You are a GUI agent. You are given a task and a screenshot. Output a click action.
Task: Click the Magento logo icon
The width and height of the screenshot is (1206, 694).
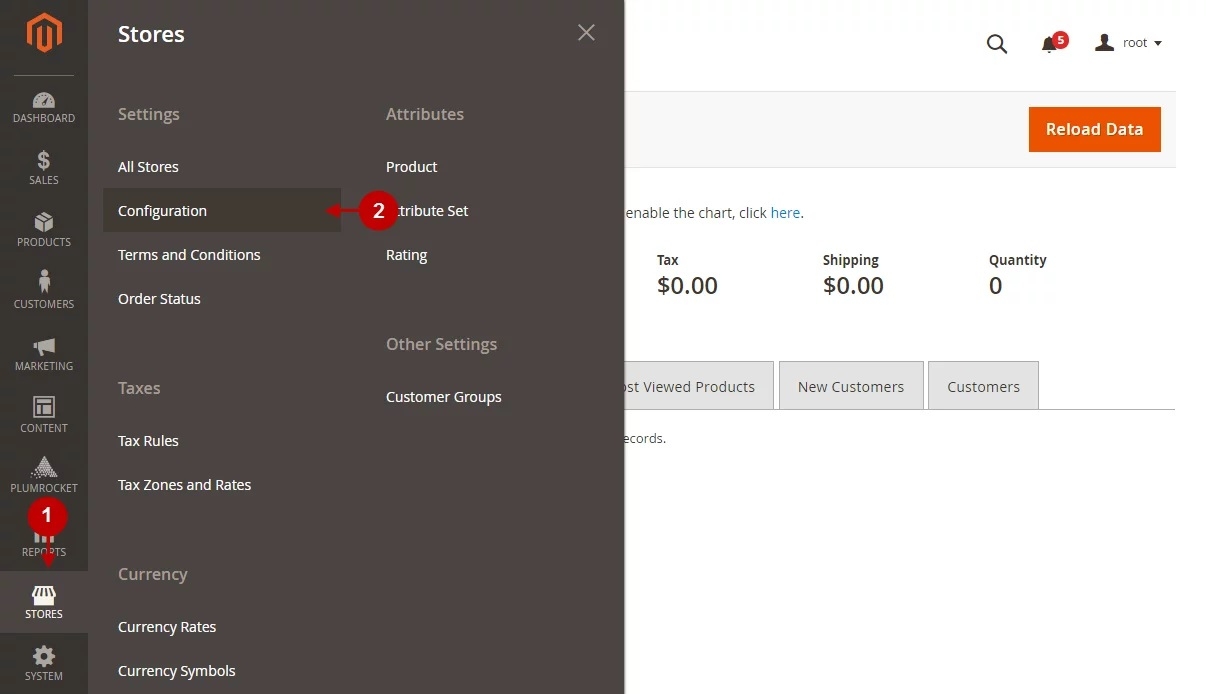44,33
